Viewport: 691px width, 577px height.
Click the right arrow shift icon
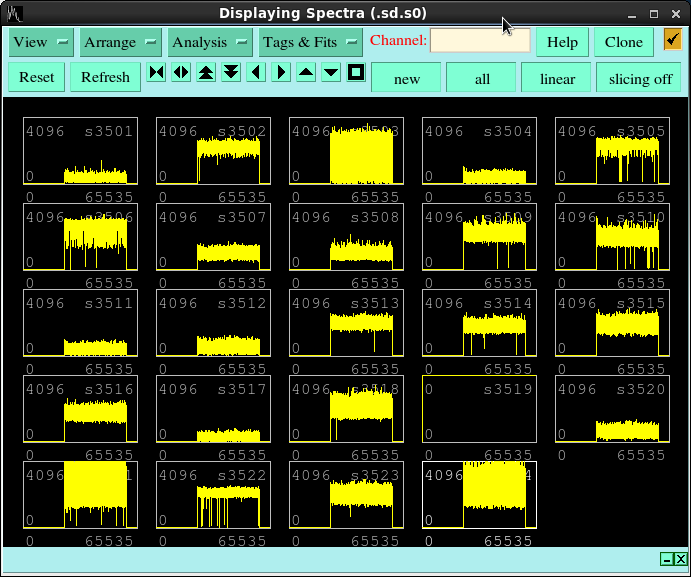coord(281,73)
